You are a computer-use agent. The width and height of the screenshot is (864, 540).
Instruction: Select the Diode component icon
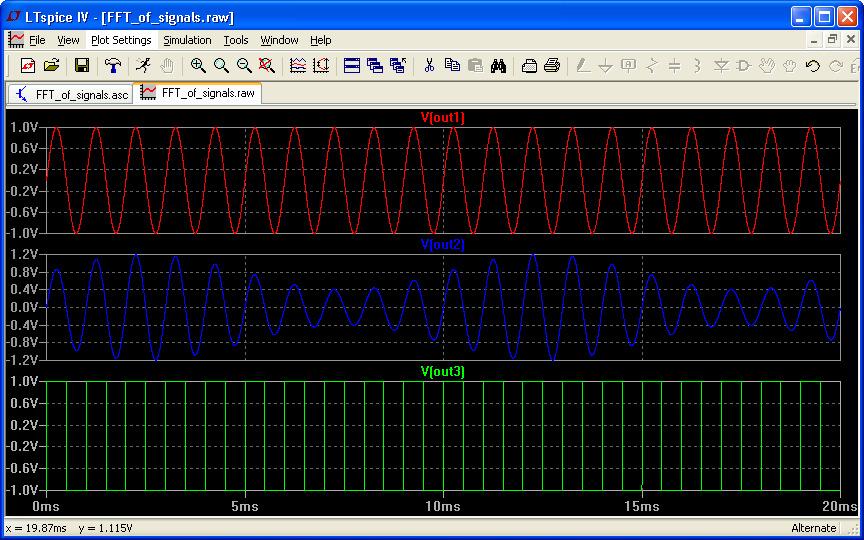[721, 66]
